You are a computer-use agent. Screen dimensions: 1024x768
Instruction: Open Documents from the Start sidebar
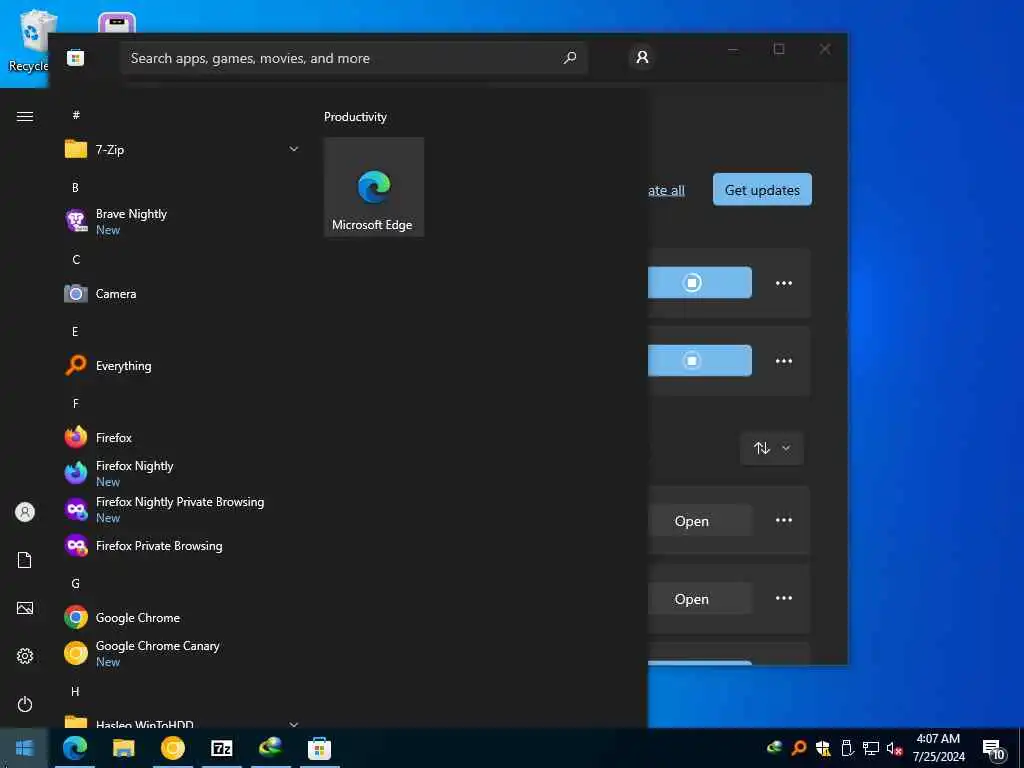[25, 560]
